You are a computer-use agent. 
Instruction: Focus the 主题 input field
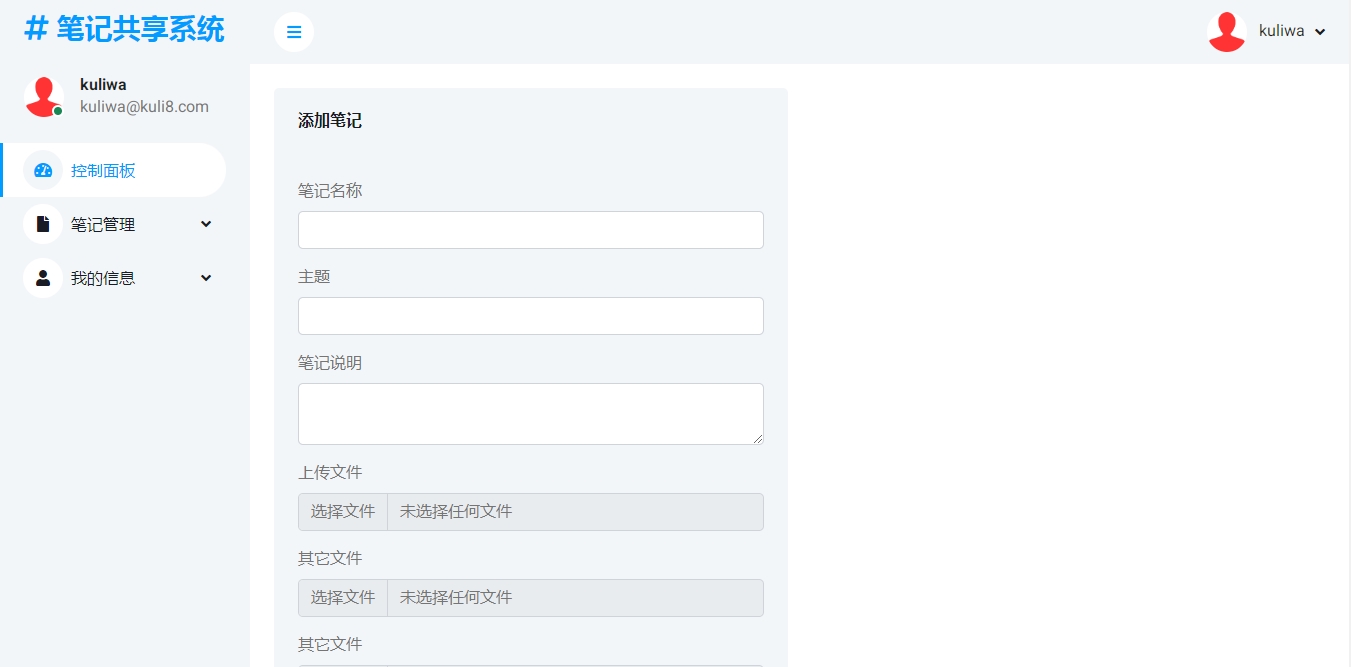pos(530,316)
